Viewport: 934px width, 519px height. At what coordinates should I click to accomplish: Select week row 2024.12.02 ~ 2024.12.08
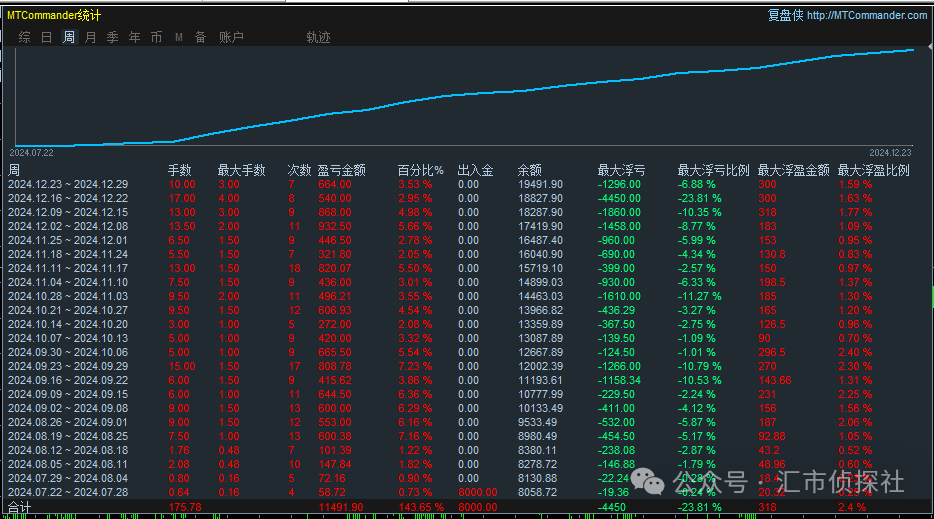pyautogui.click(x=467, y=226)
